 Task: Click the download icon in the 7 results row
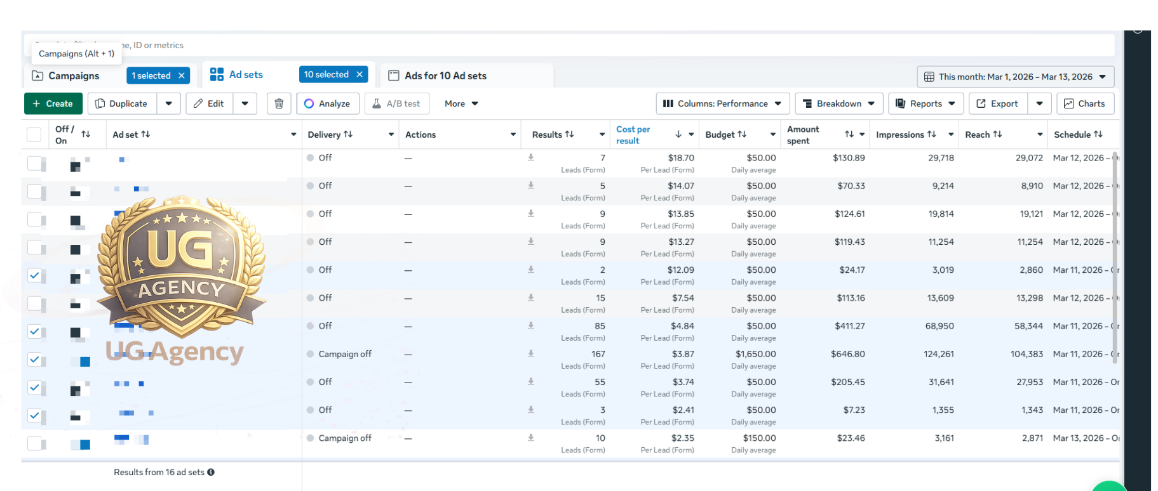(530, 157)
